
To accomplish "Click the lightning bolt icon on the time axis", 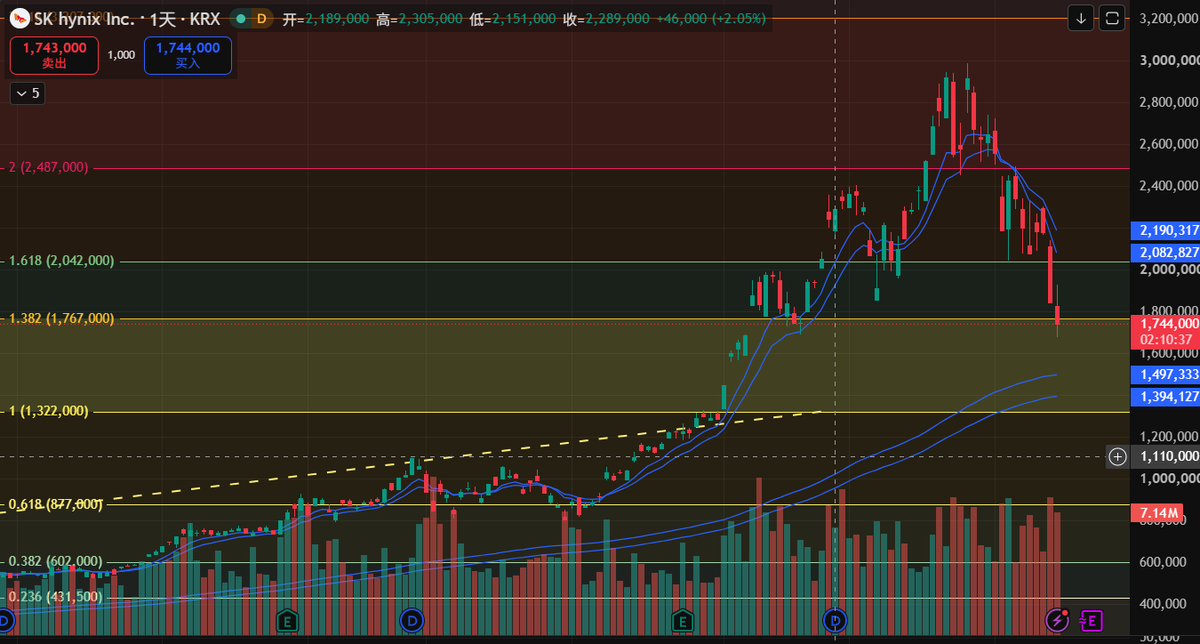I will pyautogui.click(x=1059, y=621).
